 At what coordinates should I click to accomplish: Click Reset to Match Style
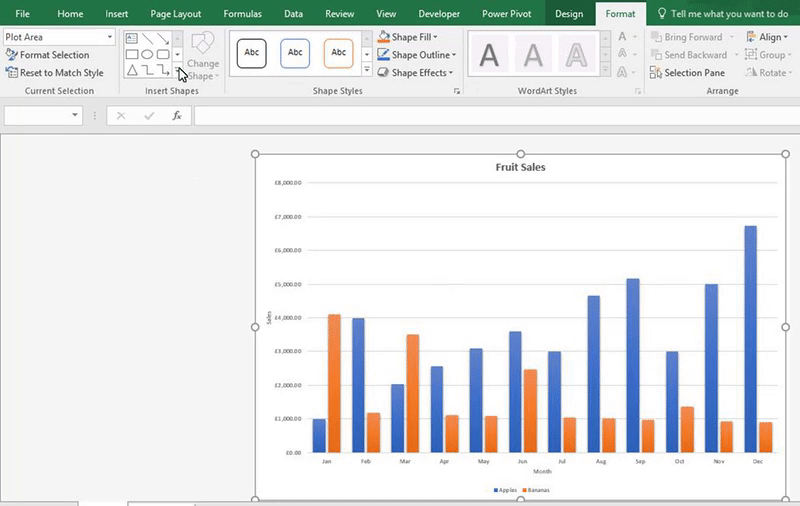61,73
